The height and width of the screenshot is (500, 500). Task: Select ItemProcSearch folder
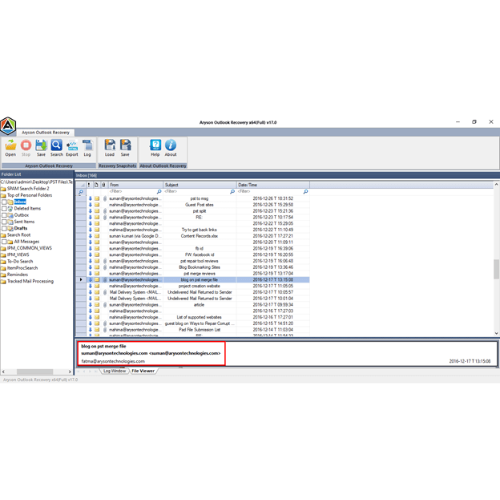22,268
